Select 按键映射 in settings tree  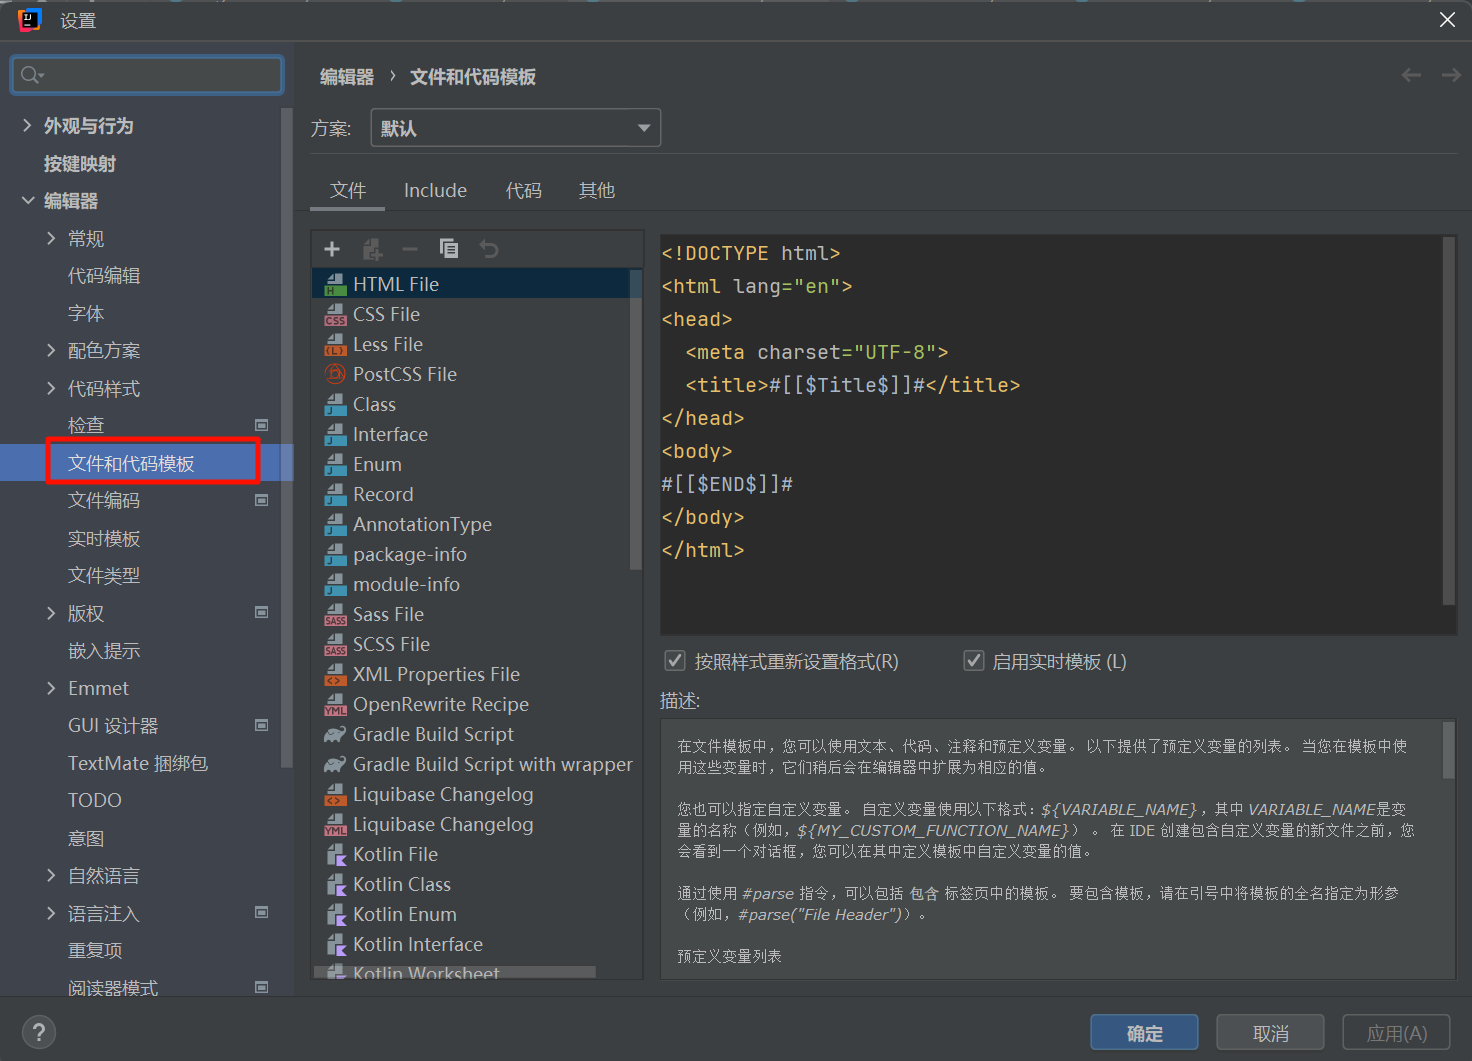click(80, 163)
